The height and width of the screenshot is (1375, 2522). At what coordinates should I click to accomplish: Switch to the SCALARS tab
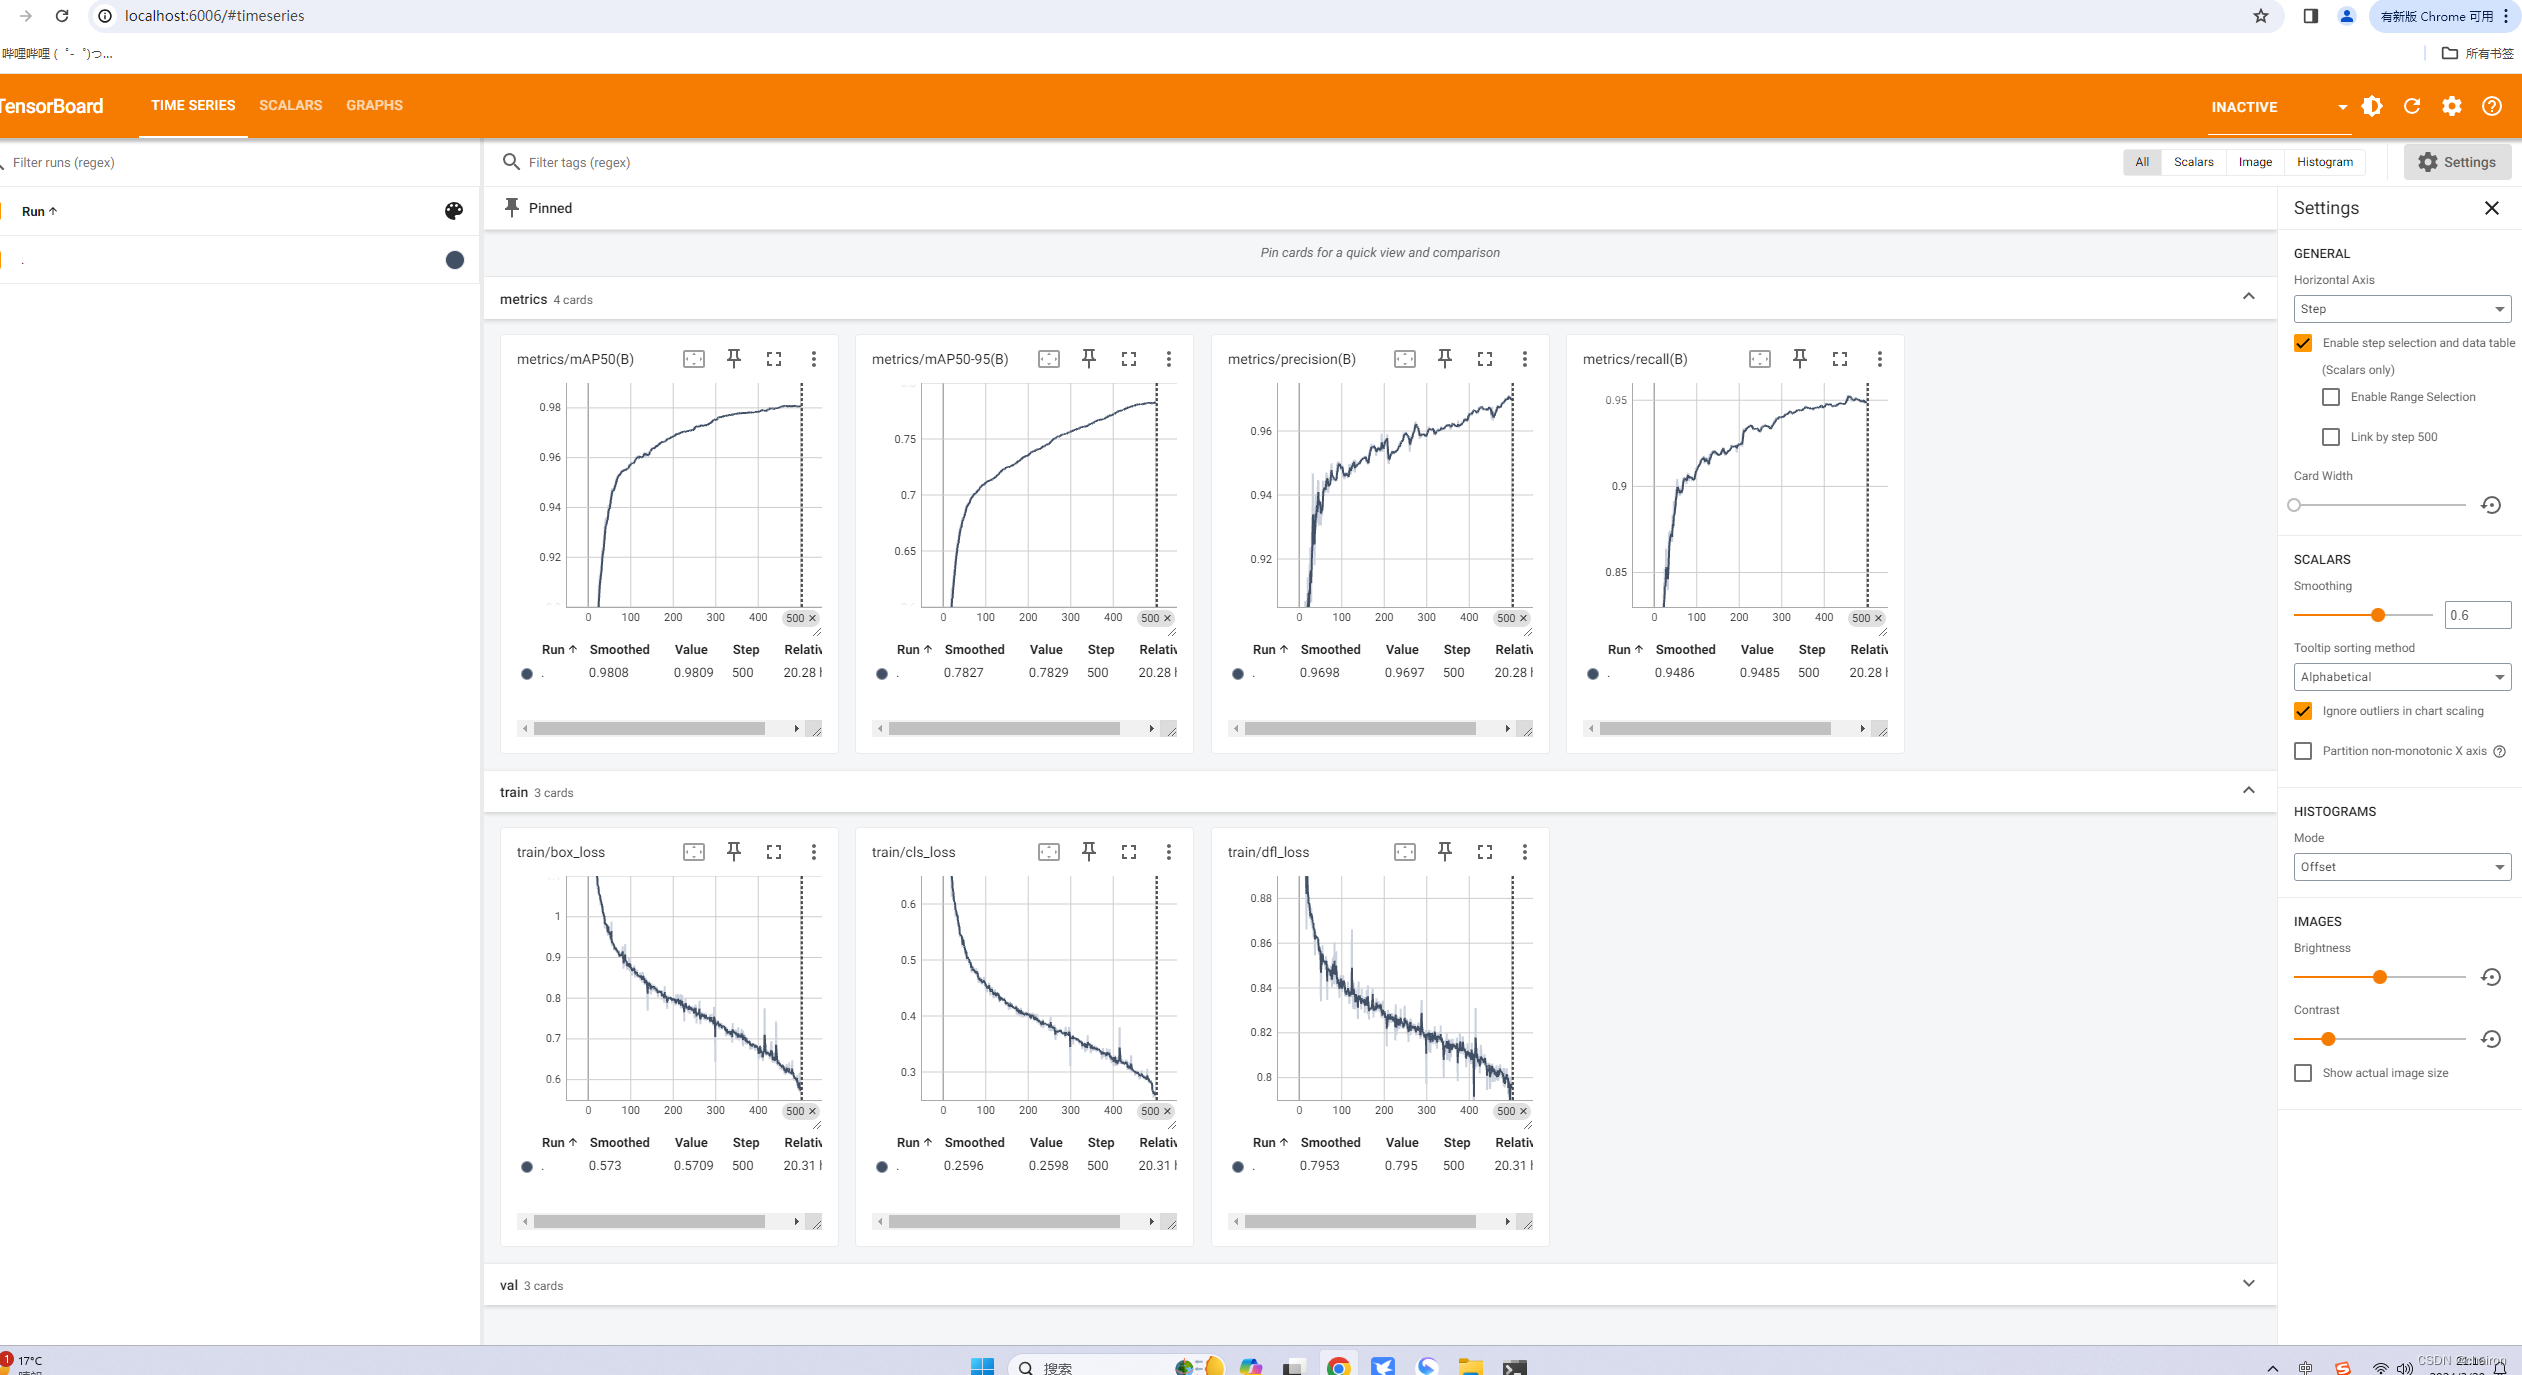291,105
